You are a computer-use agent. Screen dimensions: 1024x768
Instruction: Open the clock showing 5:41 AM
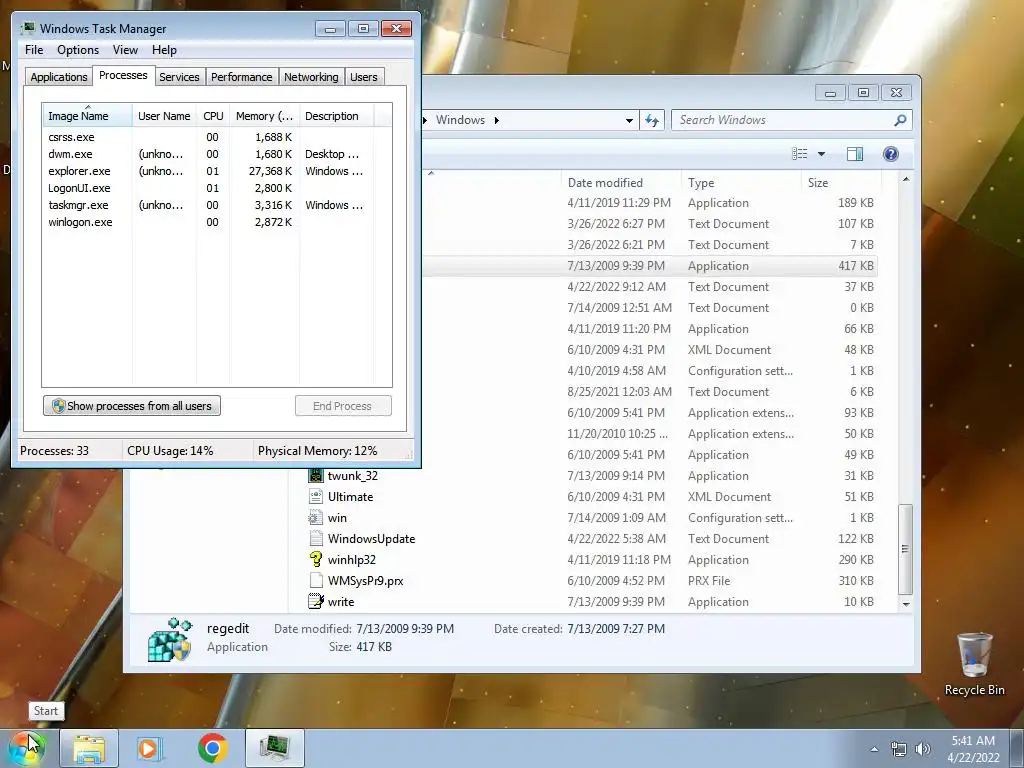(x=973, y=749)
